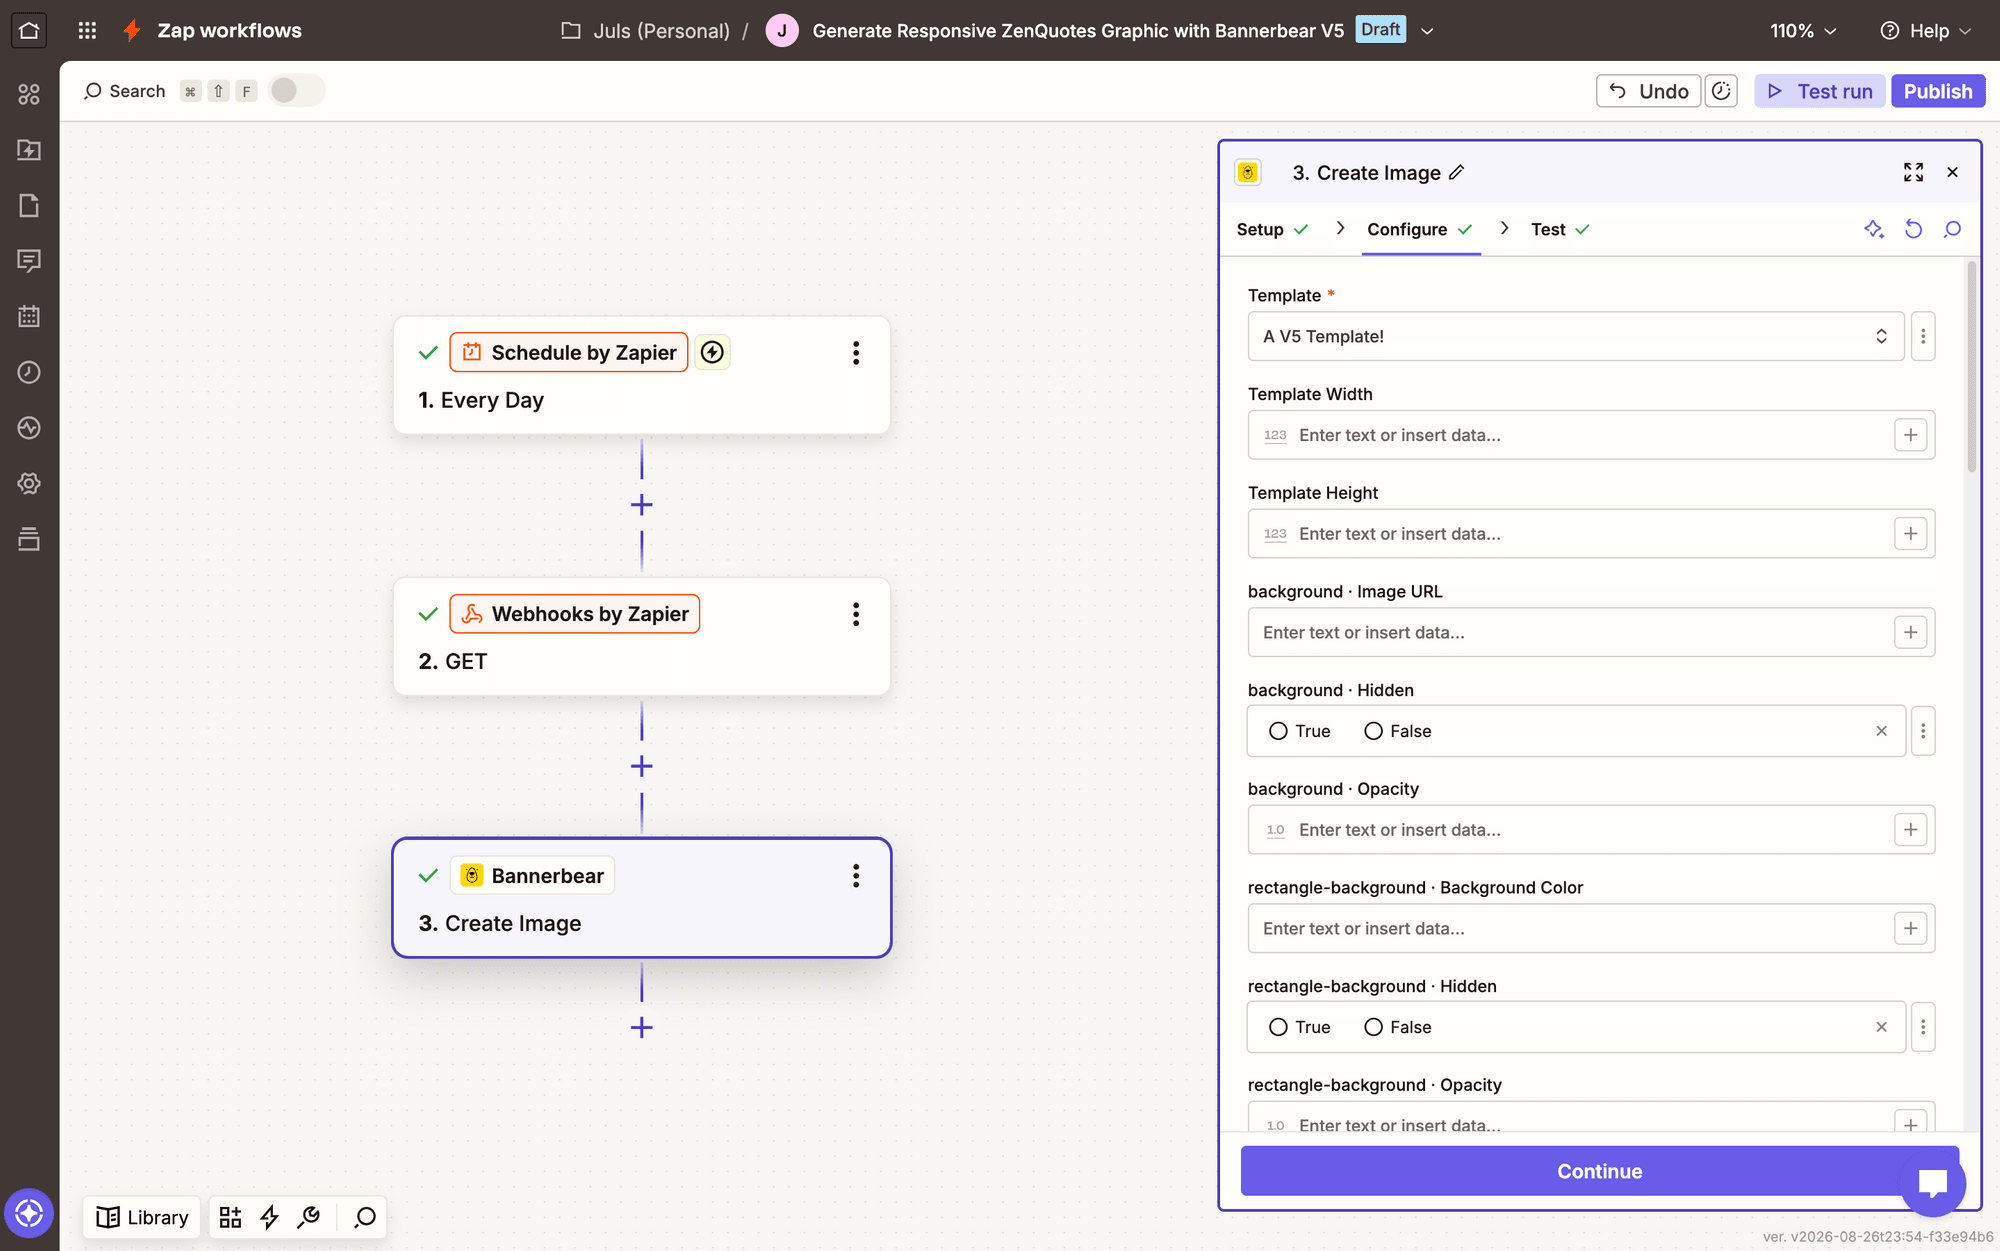This screenshot has height=1251, width=2000.
Task: Open version history clock next to Undo
Action: 1721,91
